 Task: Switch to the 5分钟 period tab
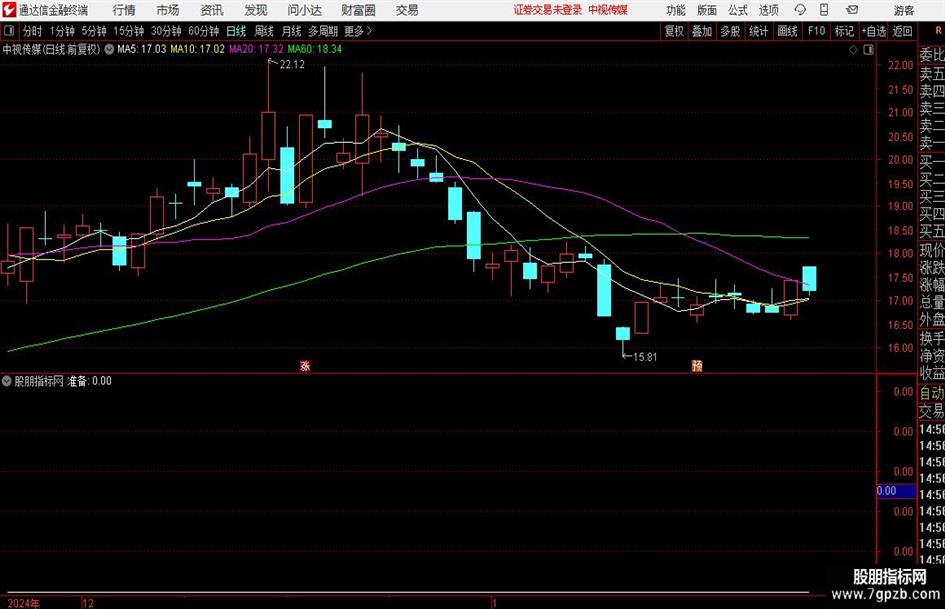coord(94,31)
